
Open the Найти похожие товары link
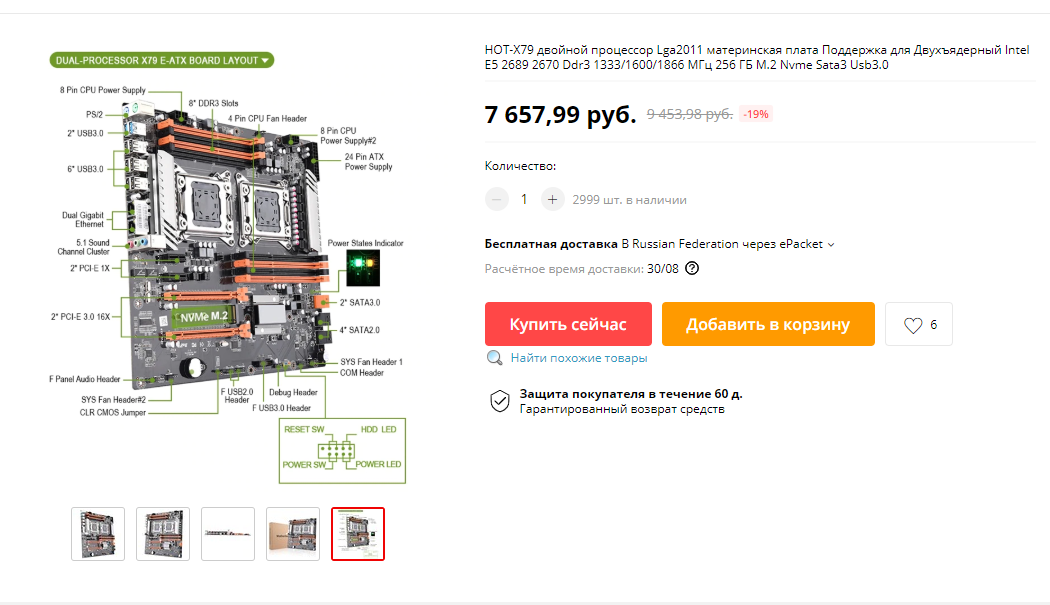[579, 358]
